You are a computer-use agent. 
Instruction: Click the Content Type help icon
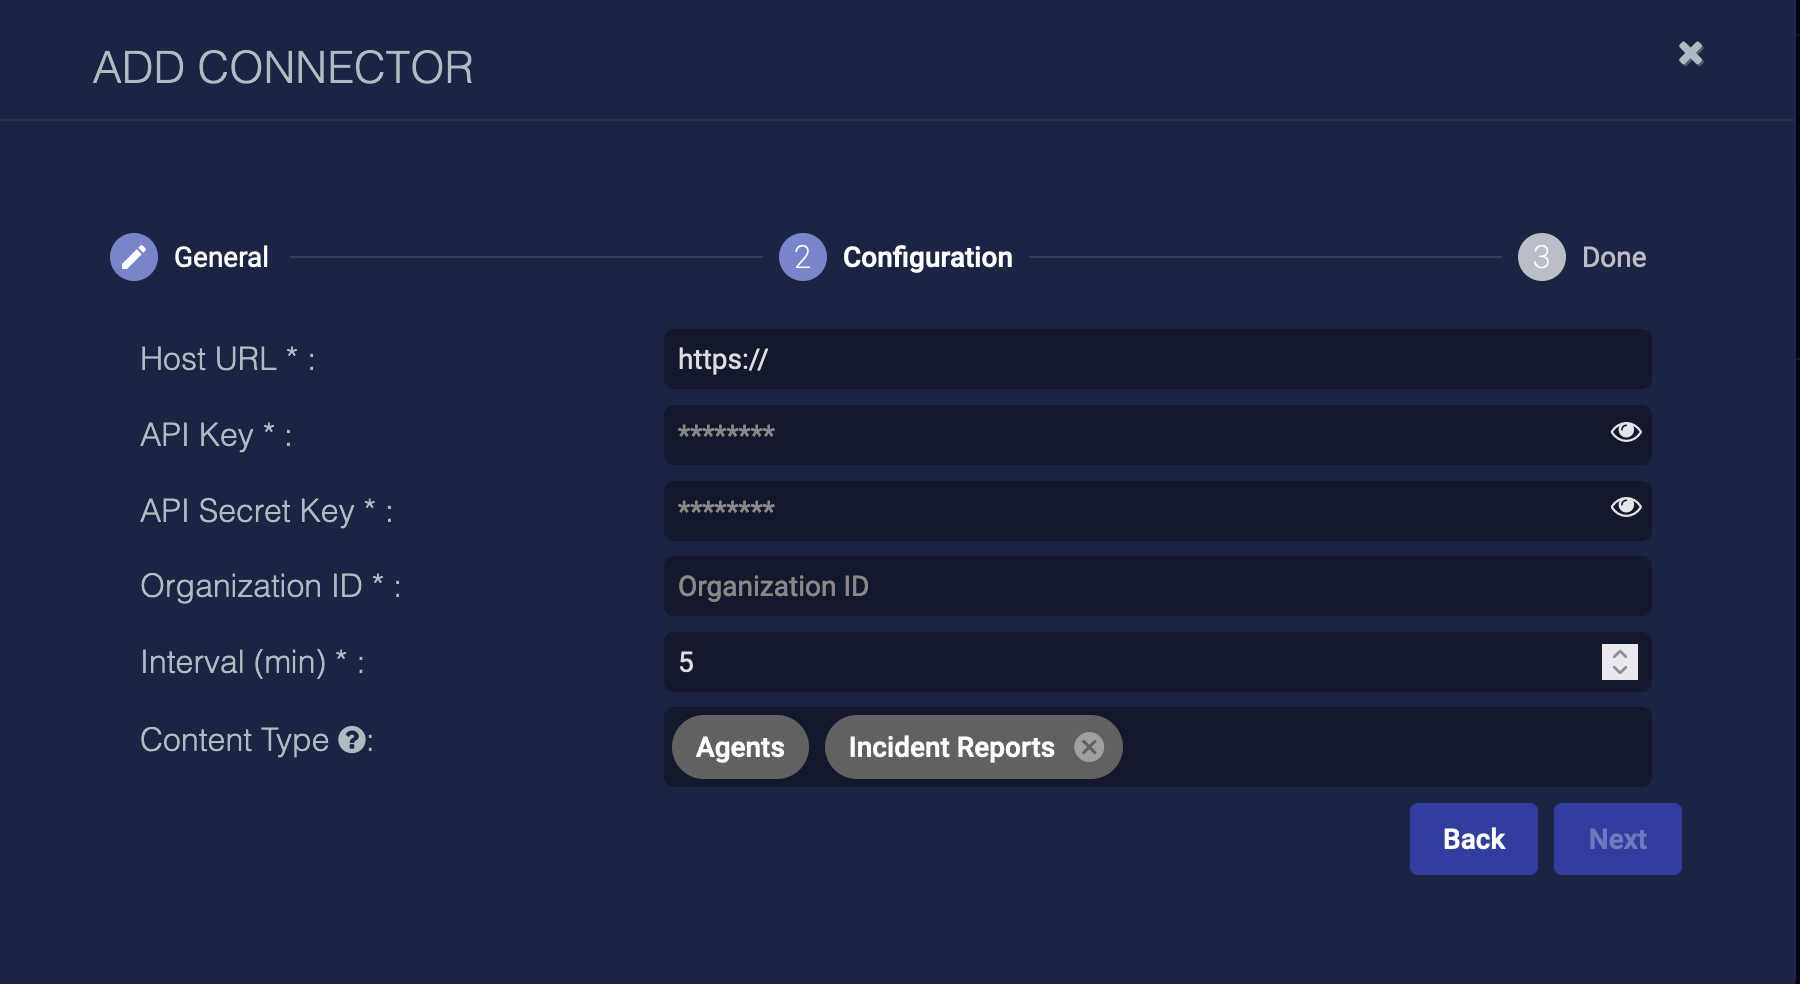351,740
